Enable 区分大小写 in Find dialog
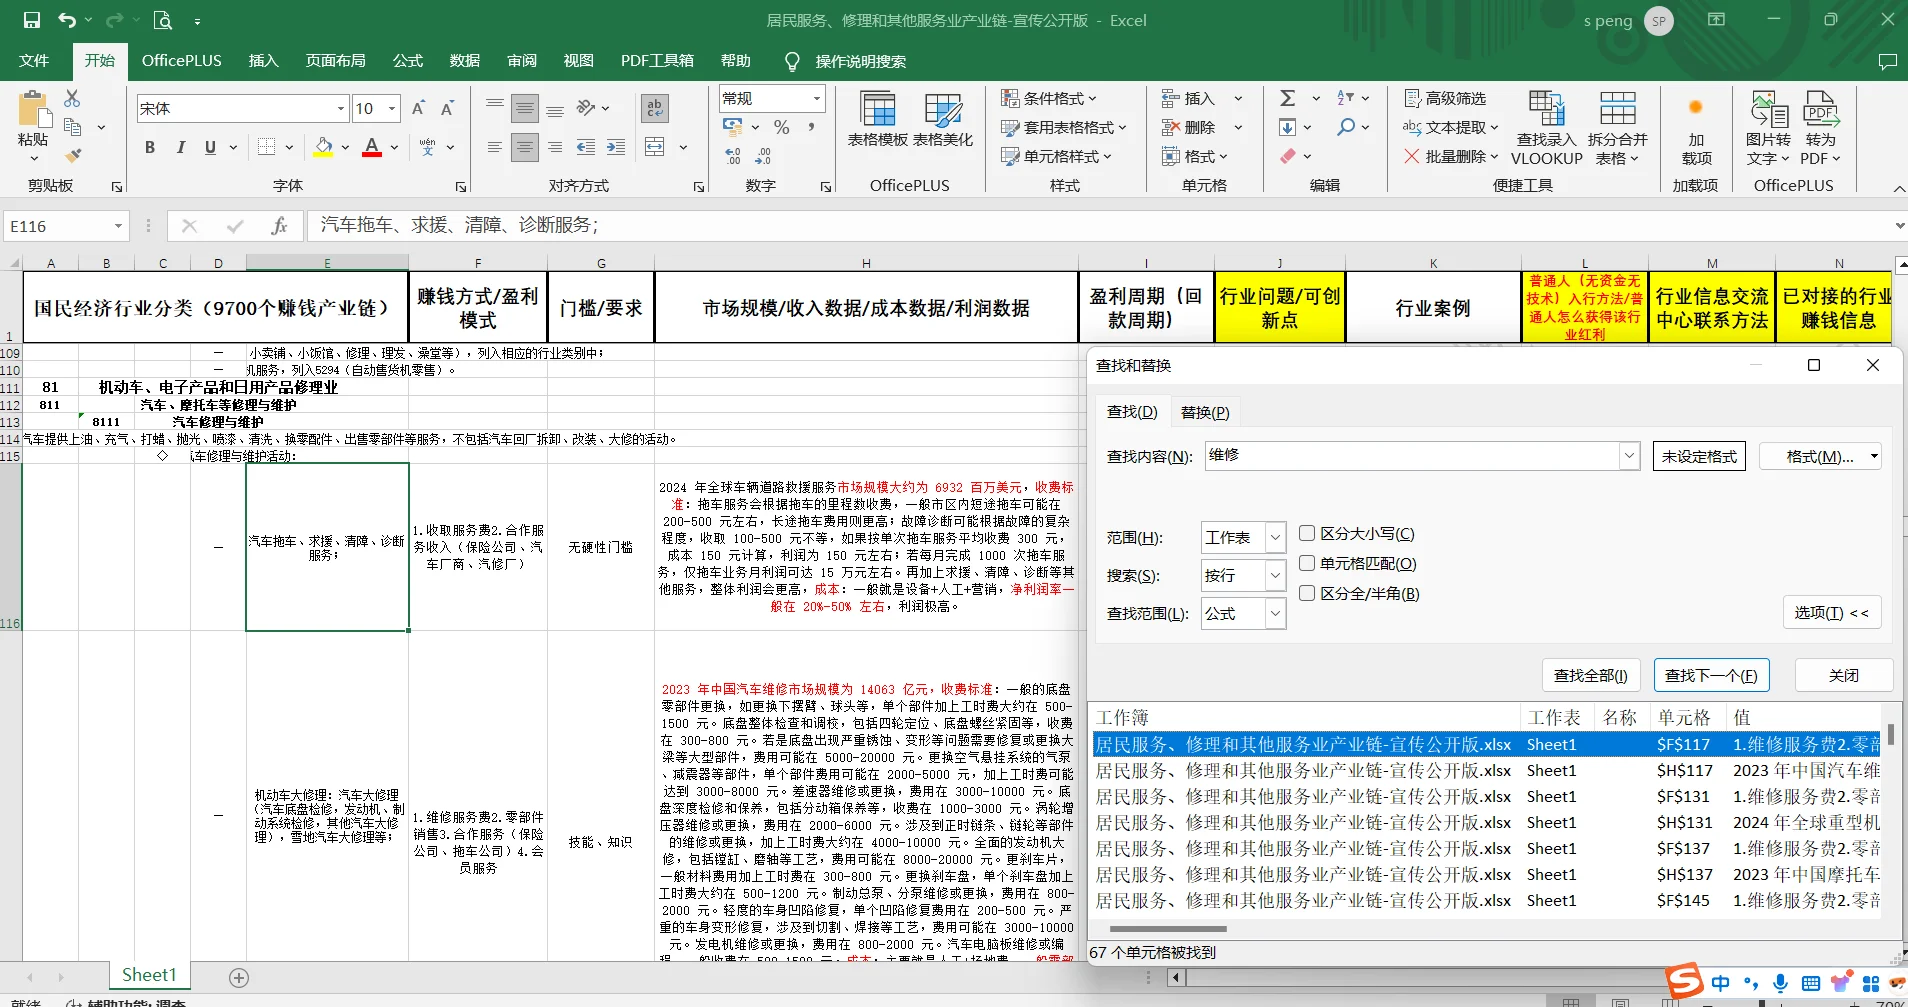The image size is (1908, 1007). 1307,533
